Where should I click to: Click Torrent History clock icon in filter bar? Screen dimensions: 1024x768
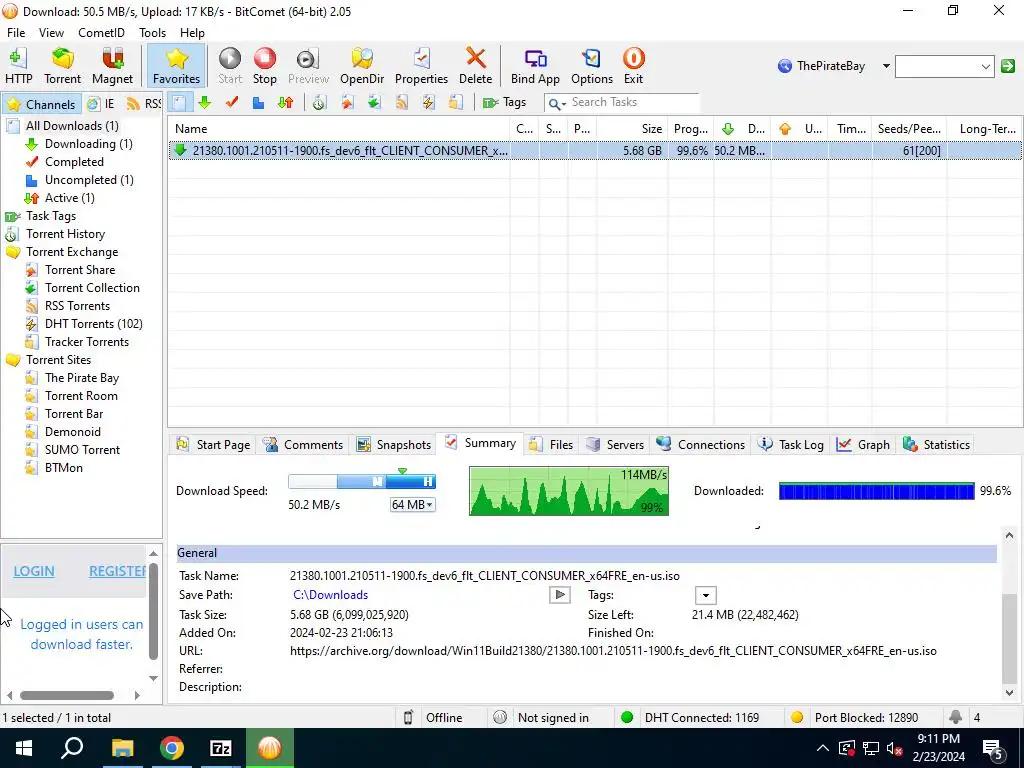click(x=319, y=103)
